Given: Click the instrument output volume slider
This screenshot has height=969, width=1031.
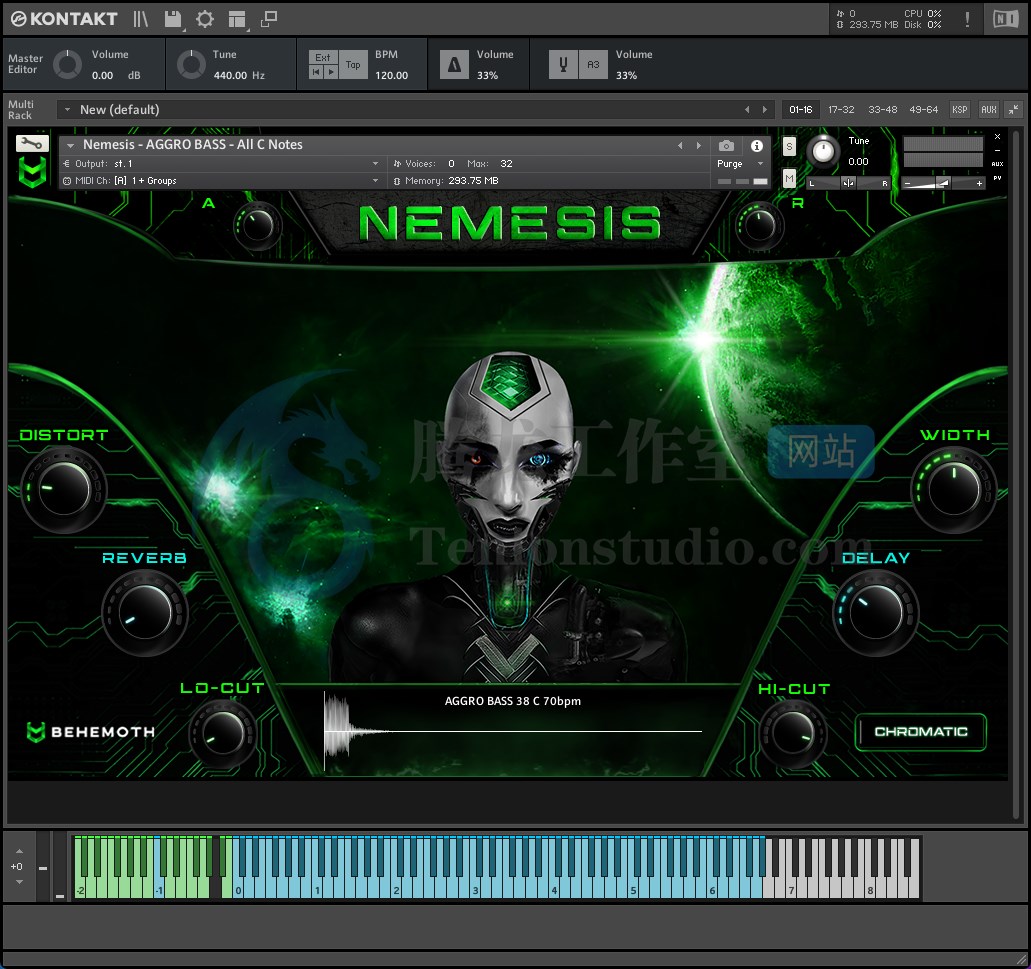Looking at the screenshot, I should click(x=943, y=183).
